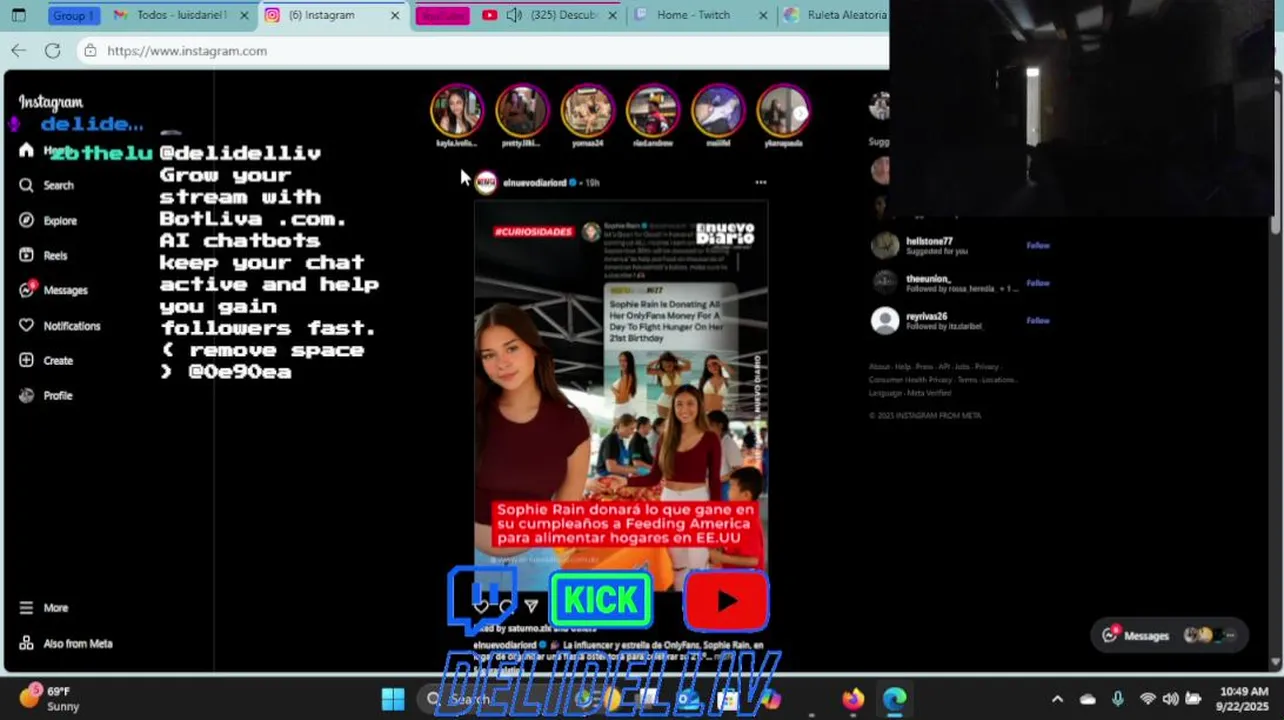Mute the (325) Descubr YouTube tab audio
The width and height of the screenshot is (1284, 720).
[x=514, y=15]
